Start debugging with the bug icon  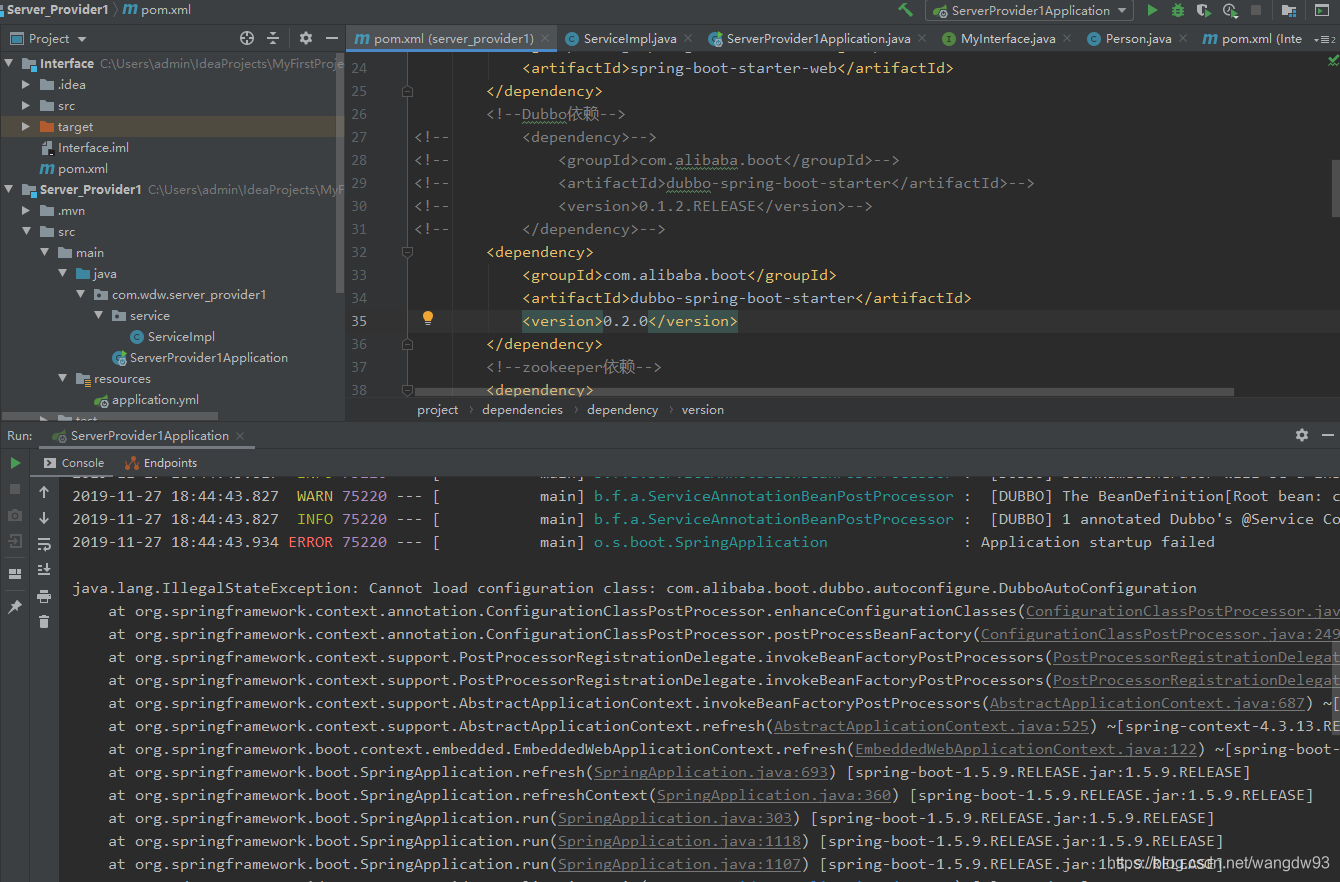1178,10
